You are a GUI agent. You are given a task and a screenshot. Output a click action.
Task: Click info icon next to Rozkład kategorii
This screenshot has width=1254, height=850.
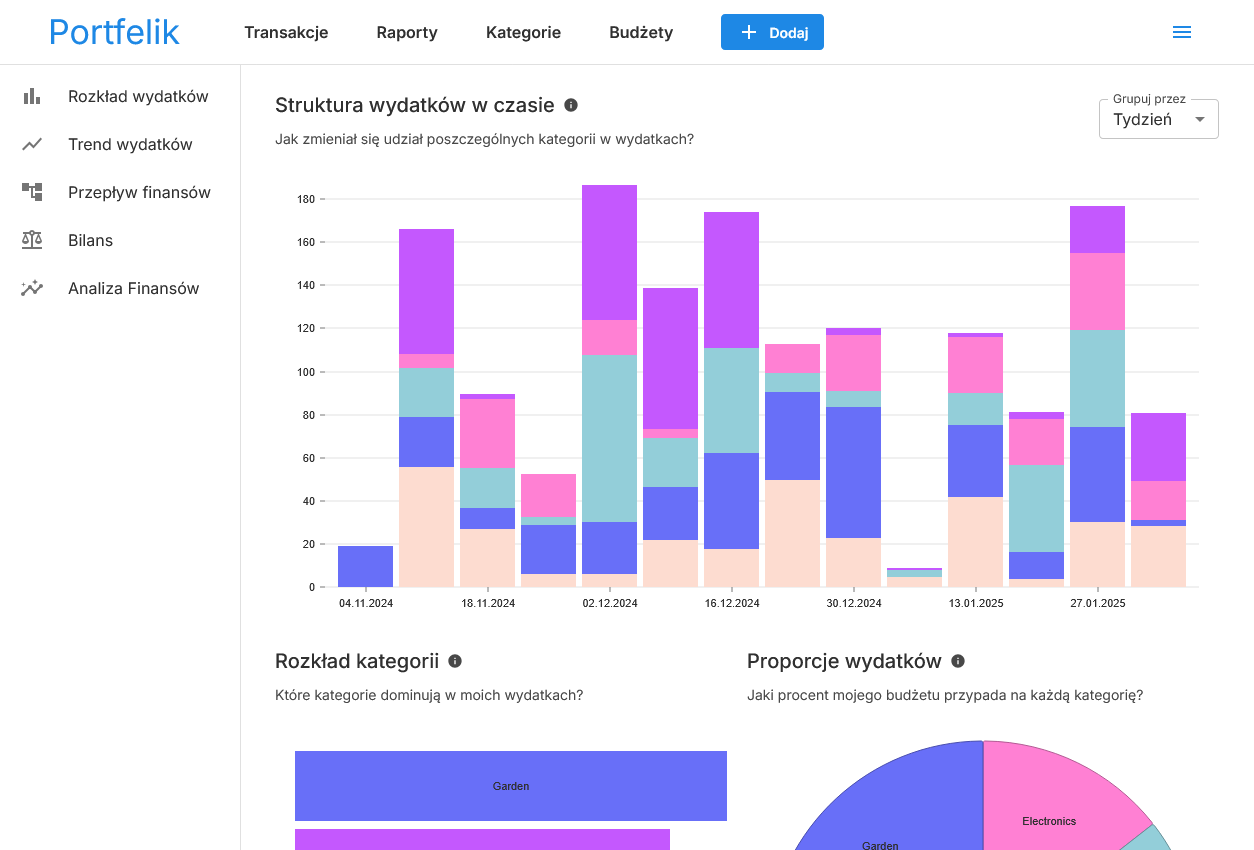pos(455,661)
